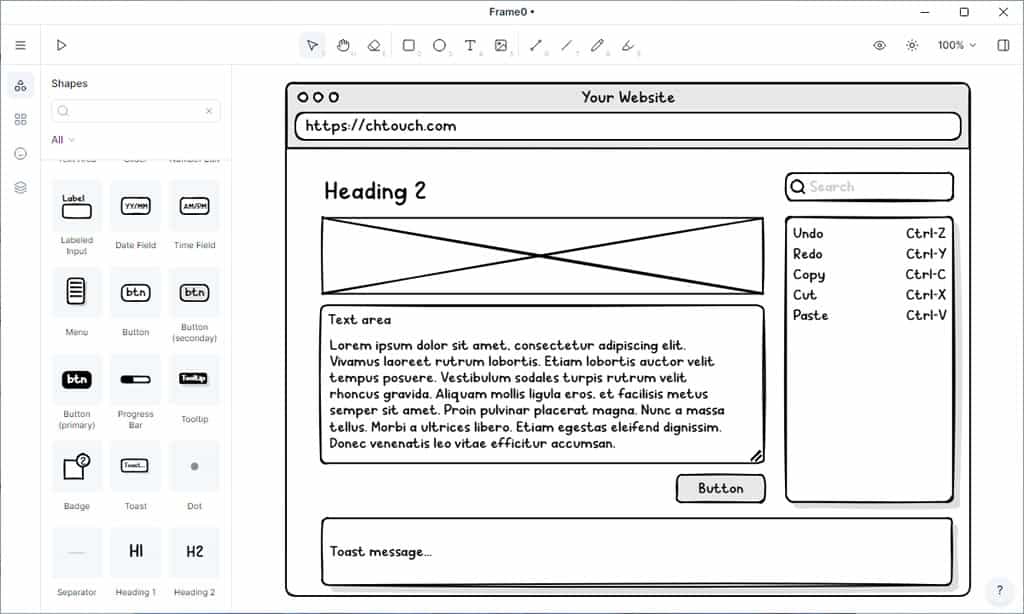Expand the All category filter
This screenshot has width=1024, height=614.
63,140
